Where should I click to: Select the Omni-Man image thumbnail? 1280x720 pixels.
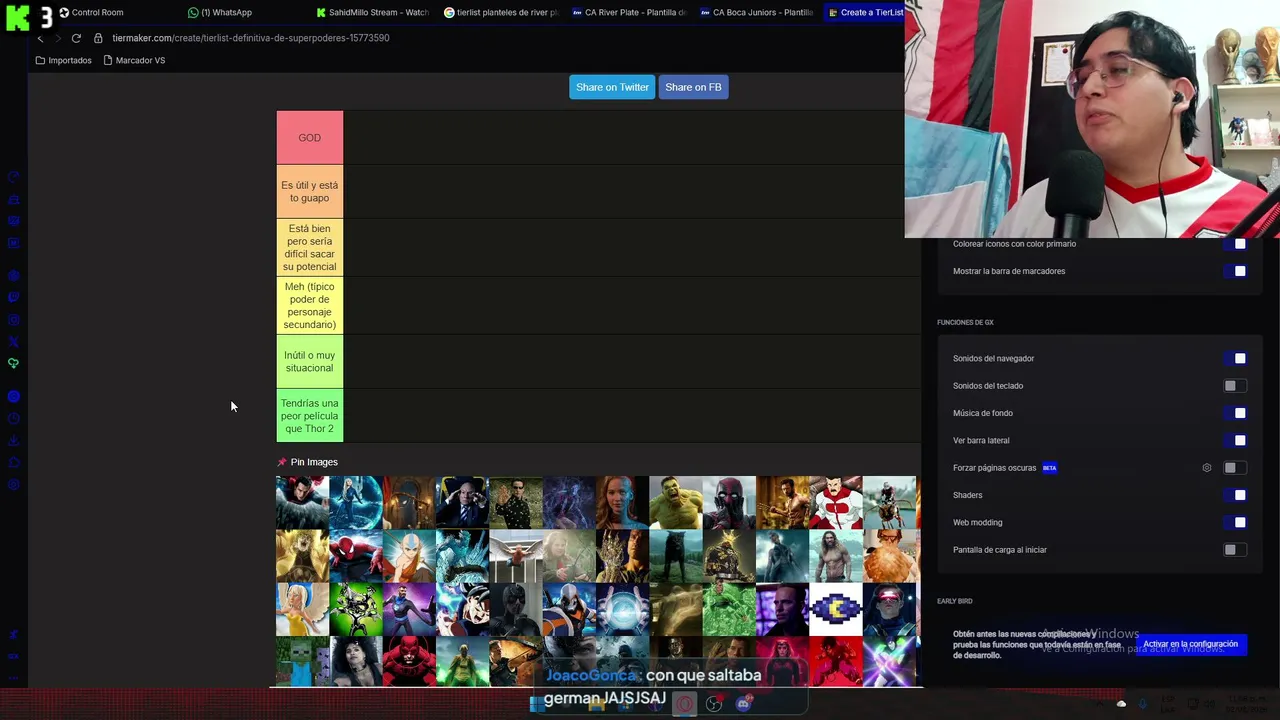(836, 502)
